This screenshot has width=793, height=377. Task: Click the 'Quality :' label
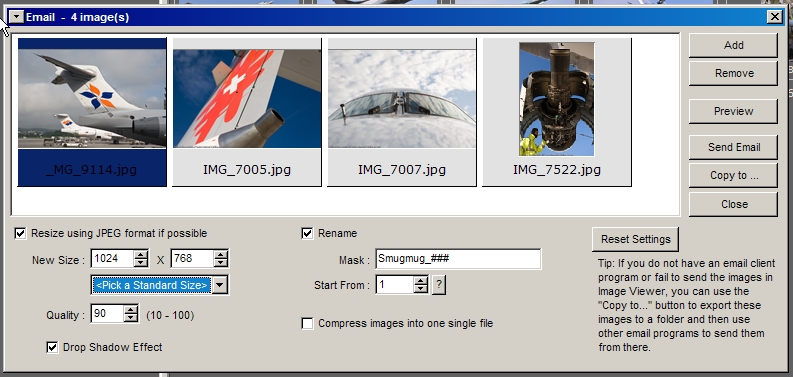(66, 315)
